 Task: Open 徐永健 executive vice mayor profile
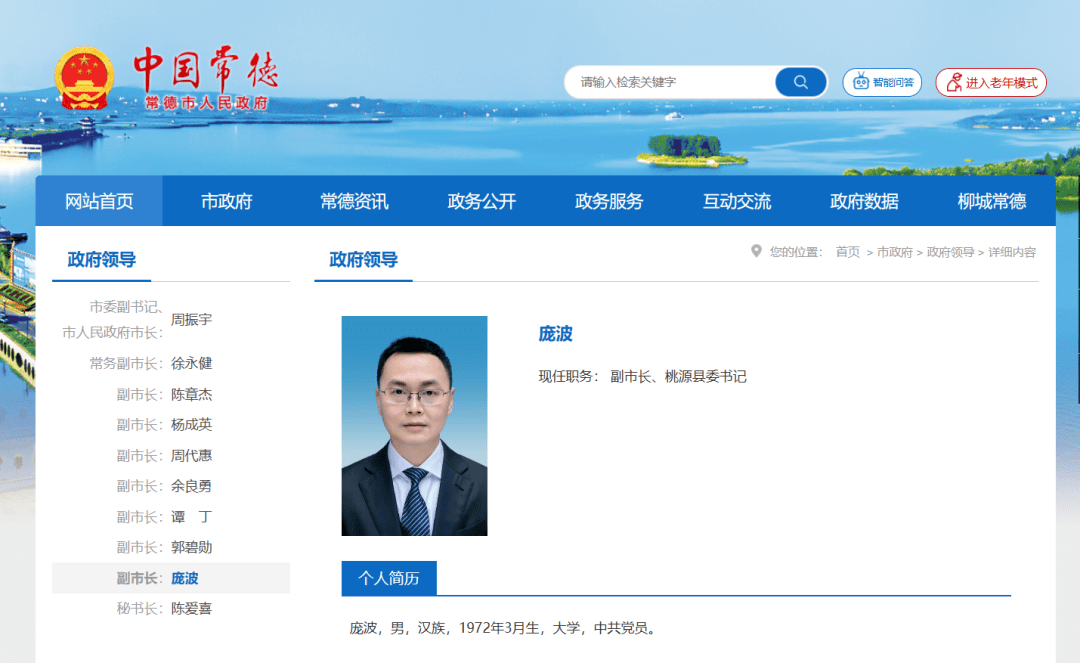[191, 364]
